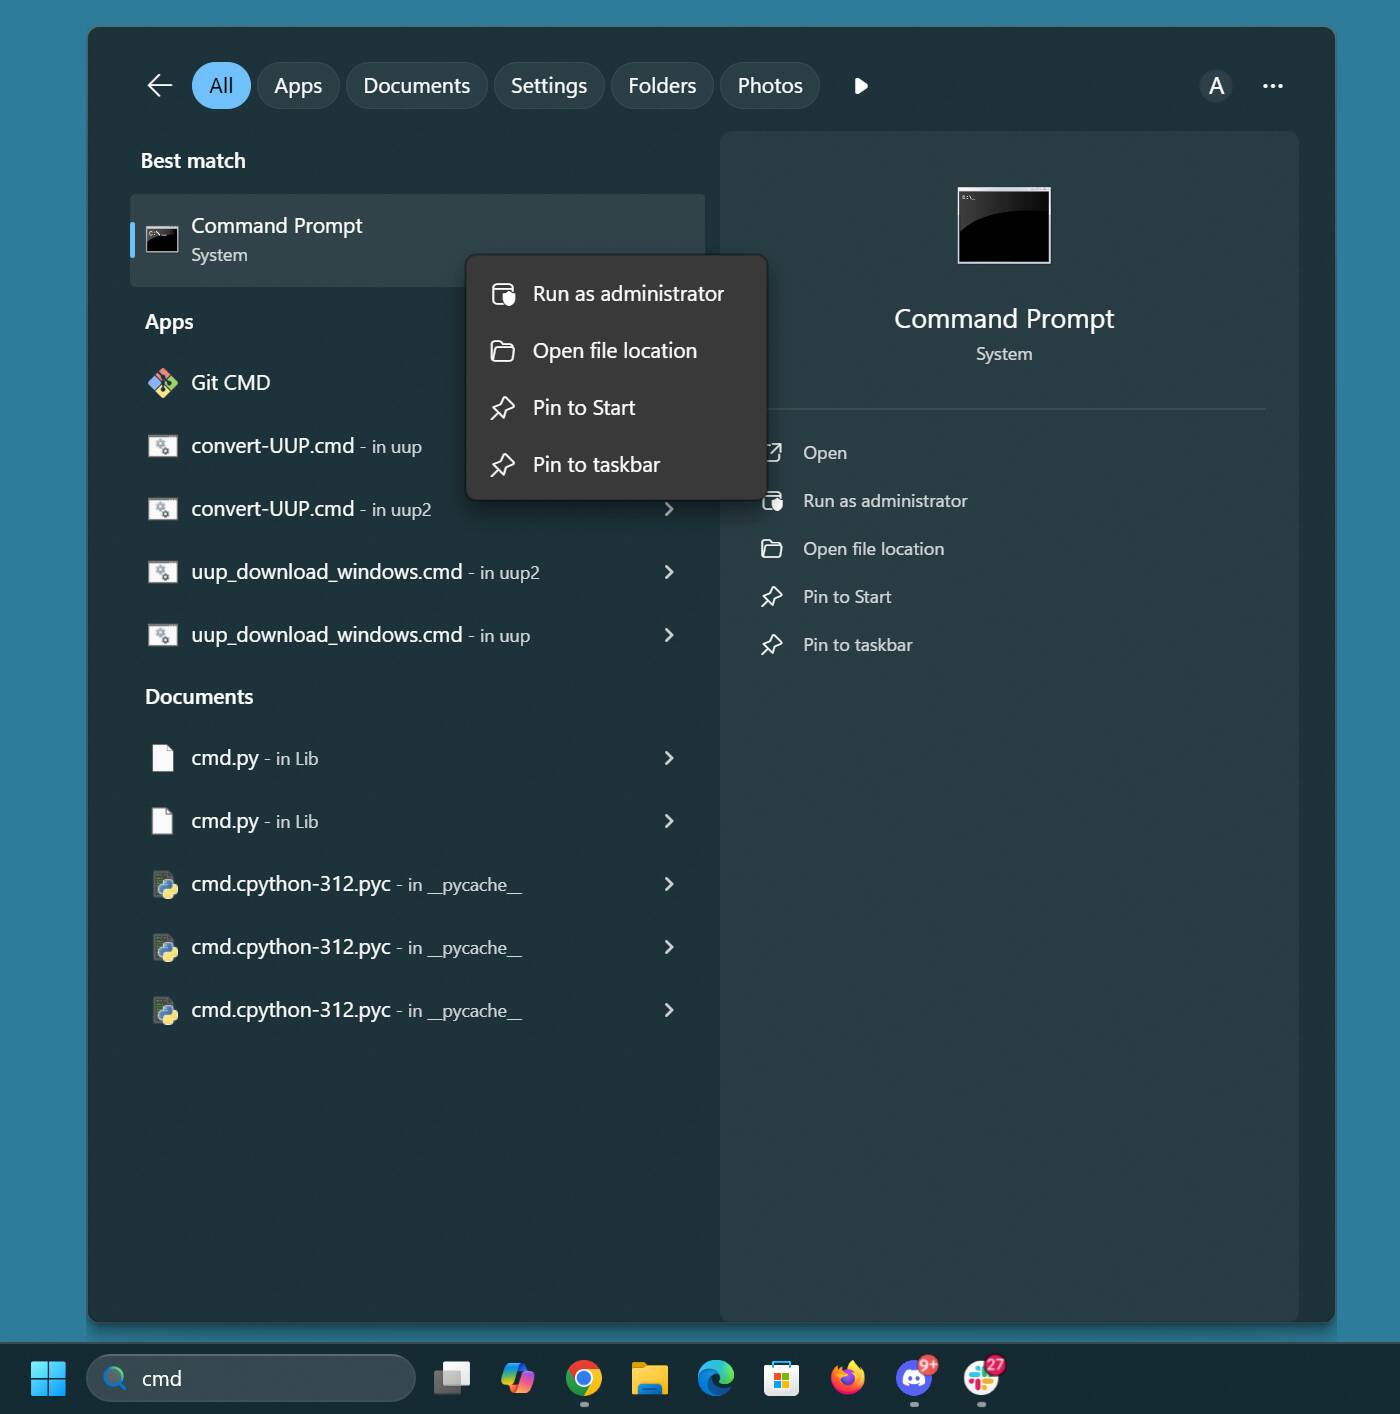Viewport: 1400px width, 1414px height.
Task: Choose Pin to taskbar in context menu
Action: (x=596, y=465)
